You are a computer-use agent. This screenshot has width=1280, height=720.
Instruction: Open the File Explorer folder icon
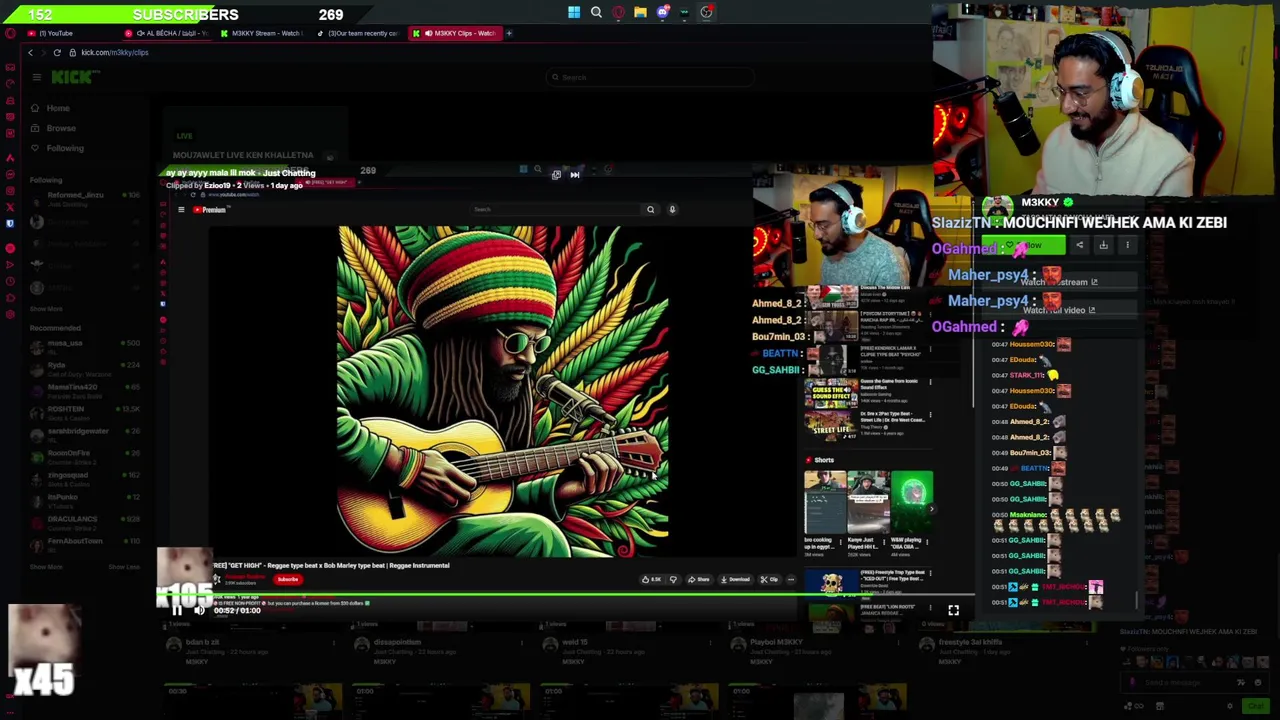pos(640,13)
